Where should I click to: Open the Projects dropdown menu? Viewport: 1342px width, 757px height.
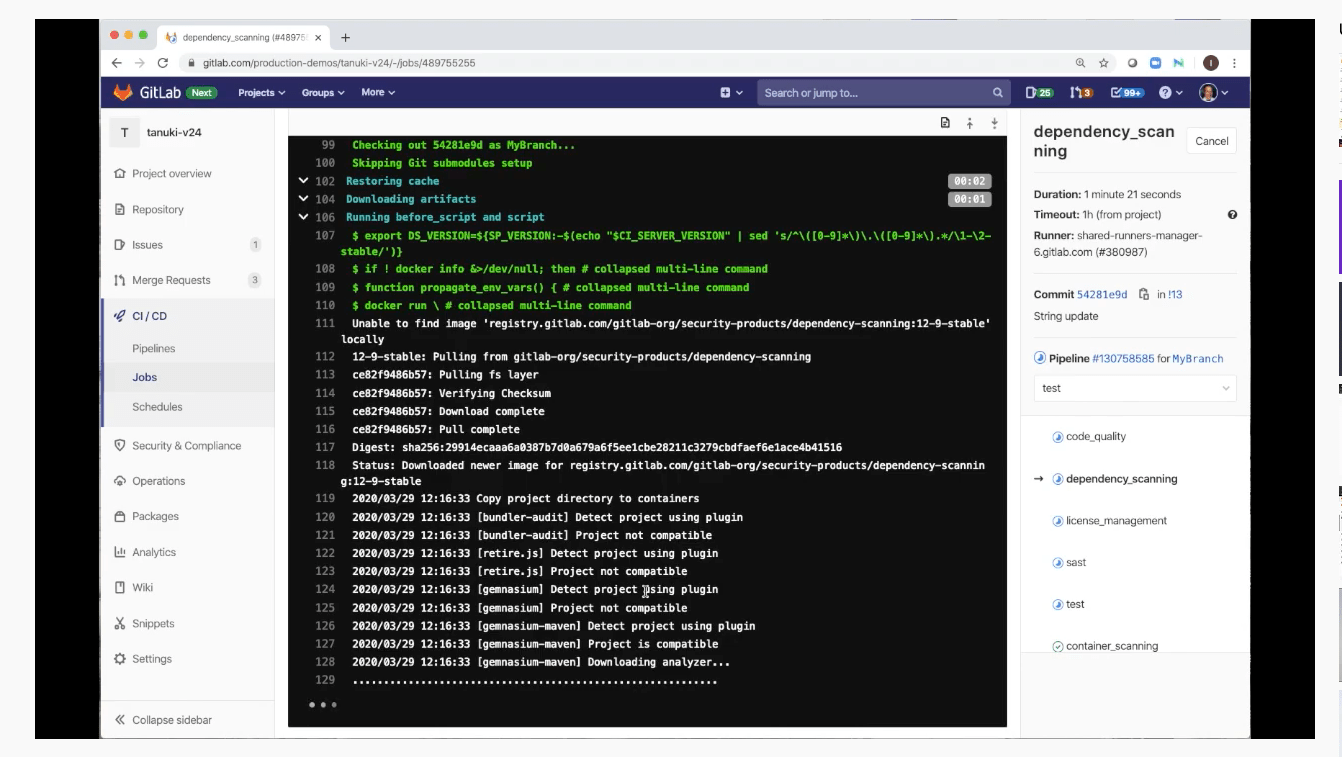click(x=261, y=93)
